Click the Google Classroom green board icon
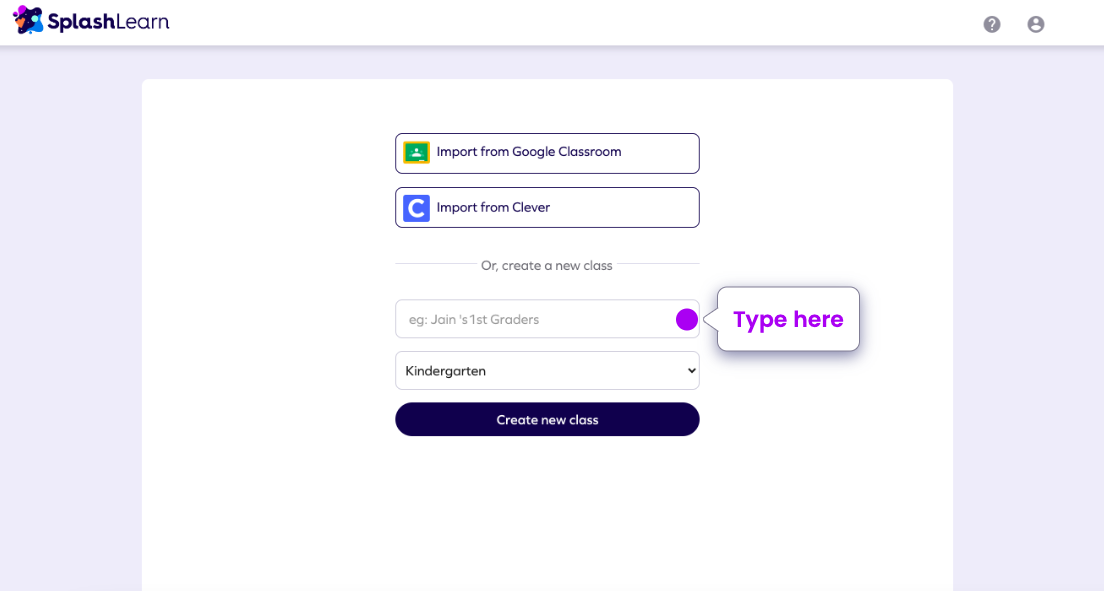 pyautogui.click(x=416, y=153)
